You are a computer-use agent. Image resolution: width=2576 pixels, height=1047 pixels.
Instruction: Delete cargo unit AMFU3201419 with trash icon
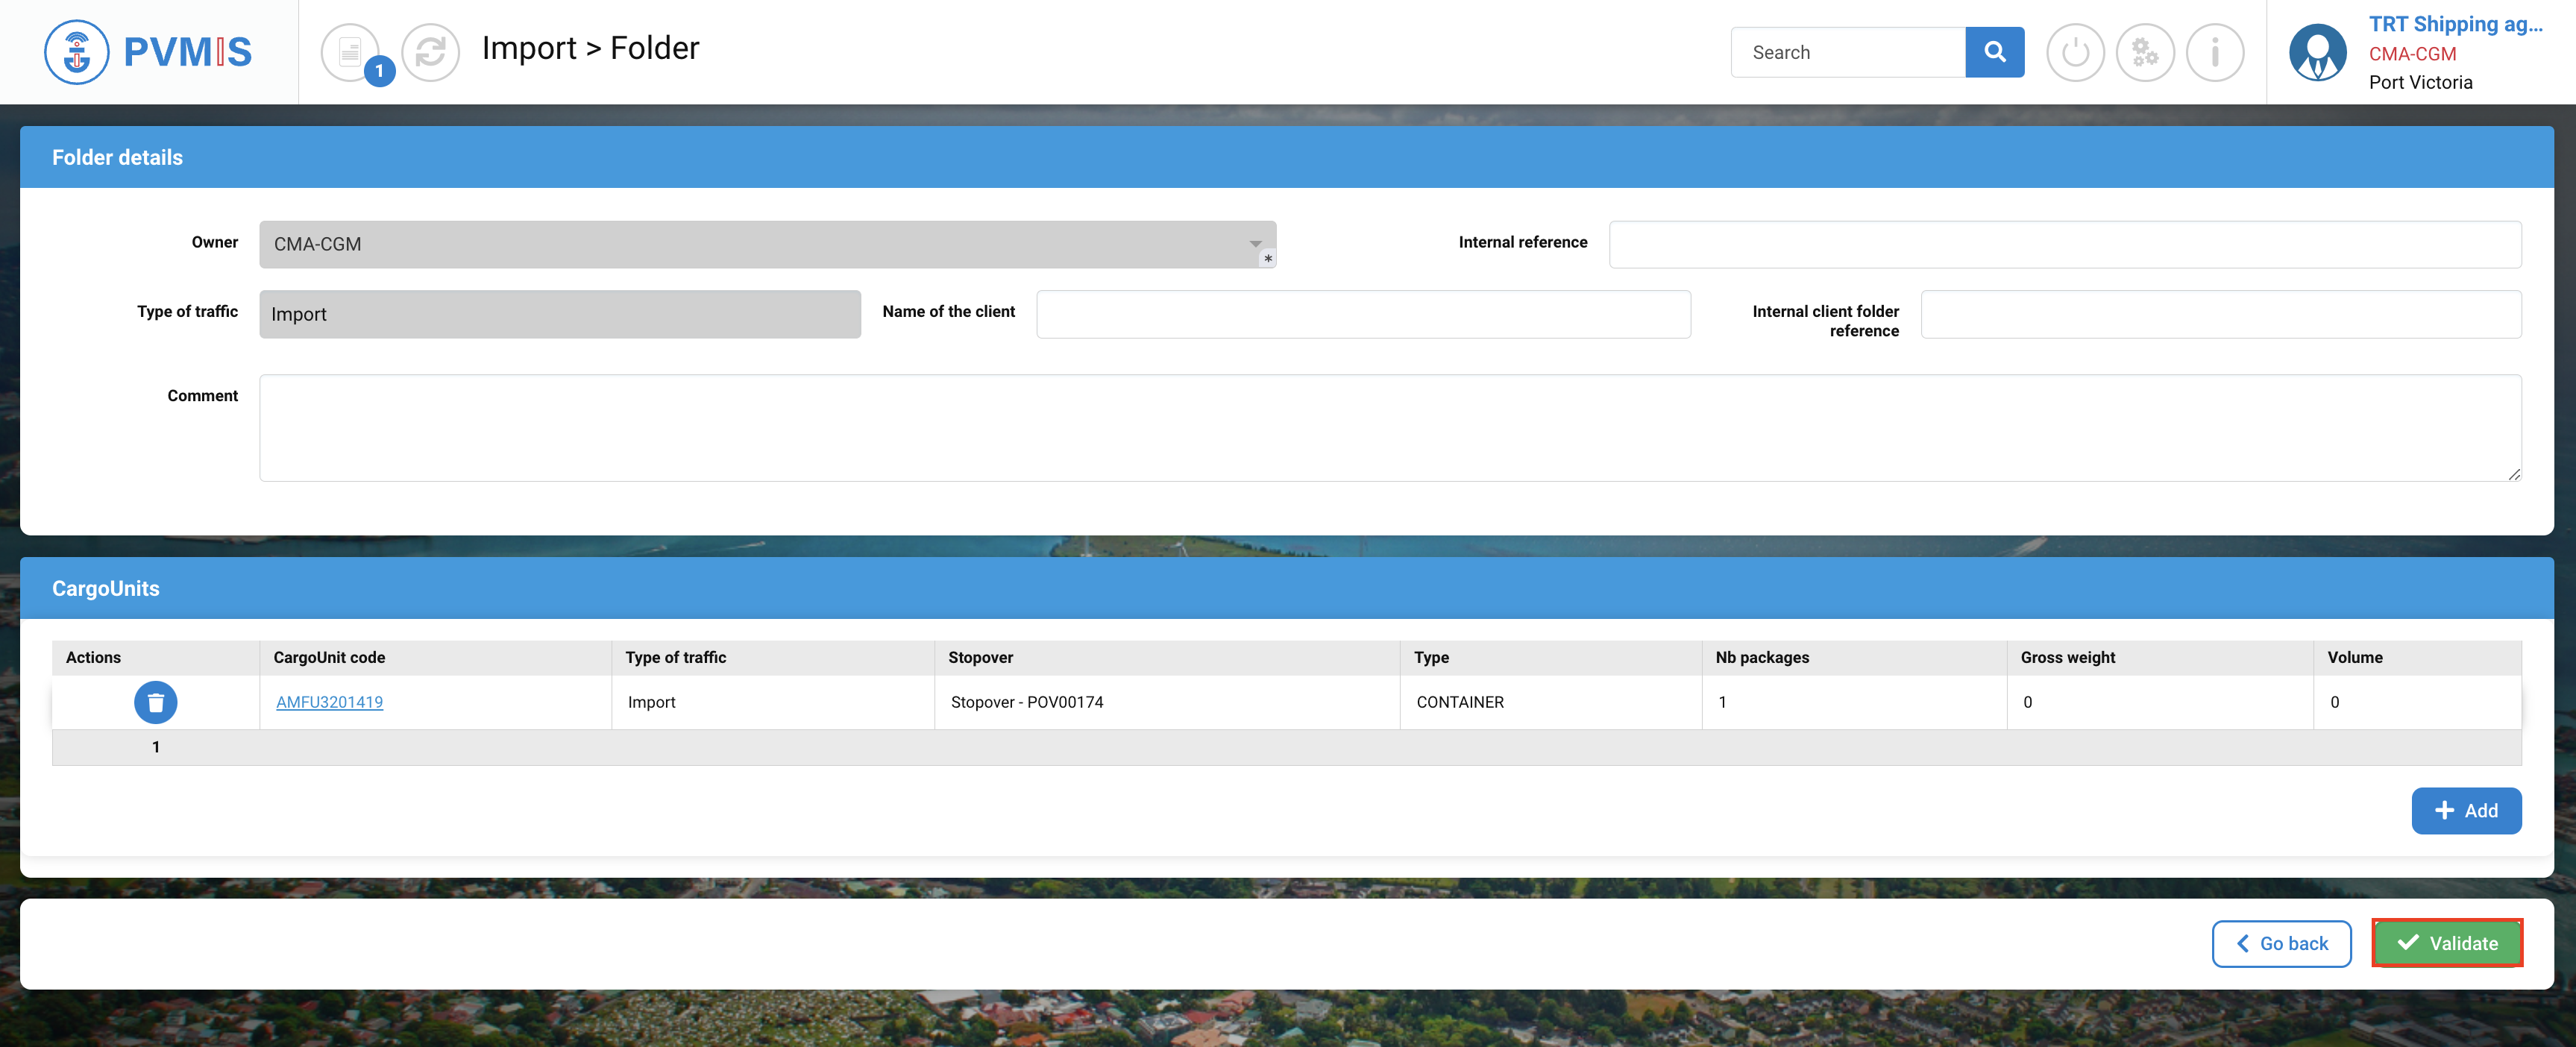[156, 702]
